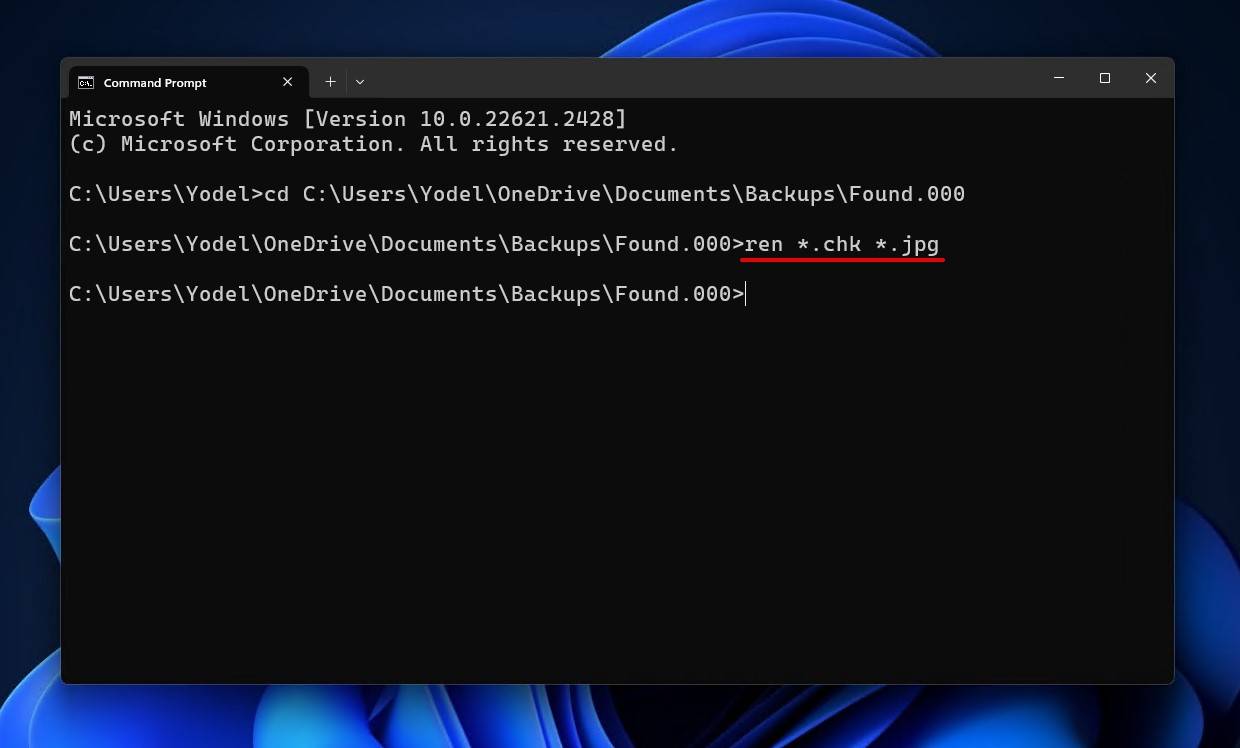Viewport: 1240px width, 748px height.
Task: Select the Command Prompt tab
Action: [x=188, y=82]
